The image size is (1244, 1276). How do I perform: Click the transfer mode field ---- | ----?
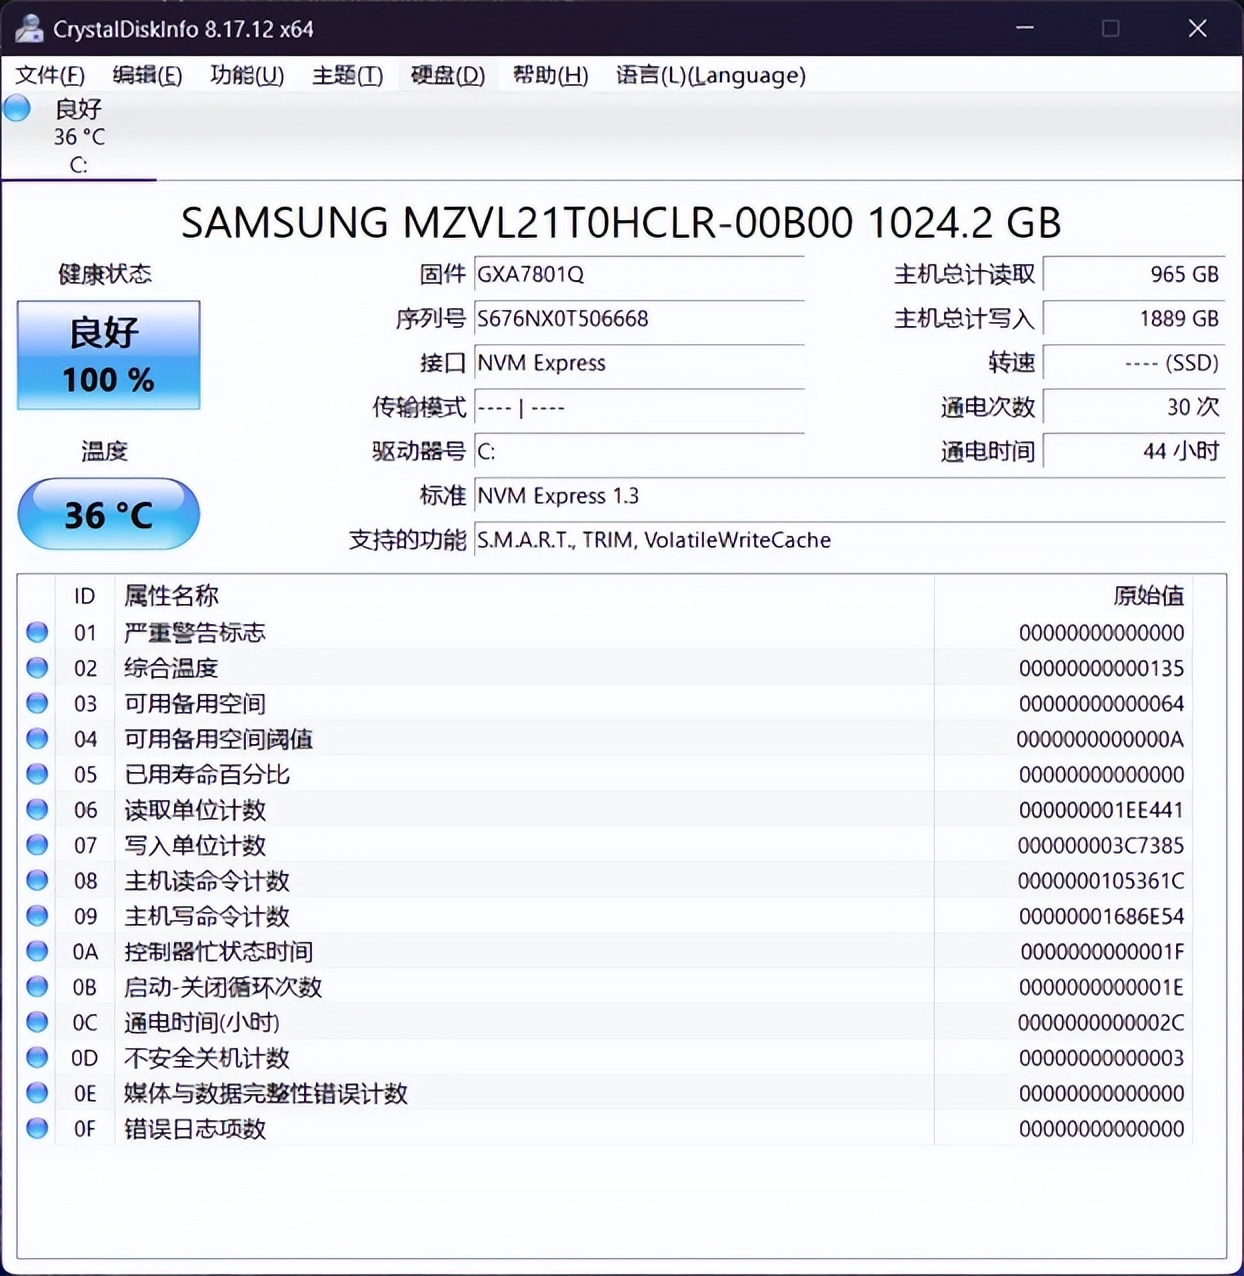tap(639, 407)
